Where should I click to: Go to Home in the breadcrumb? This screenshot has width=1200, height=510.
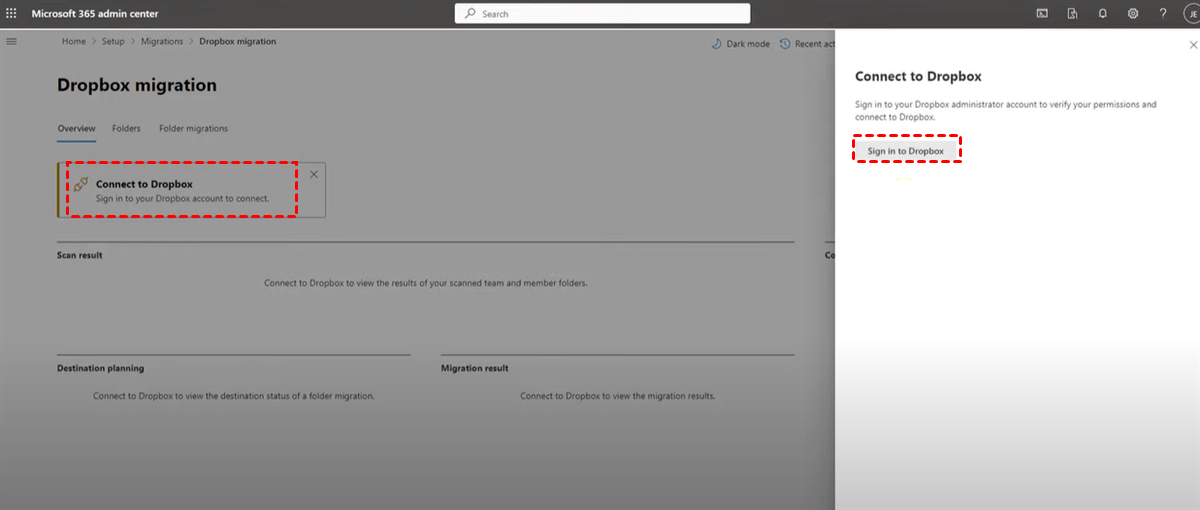[74, 41]
